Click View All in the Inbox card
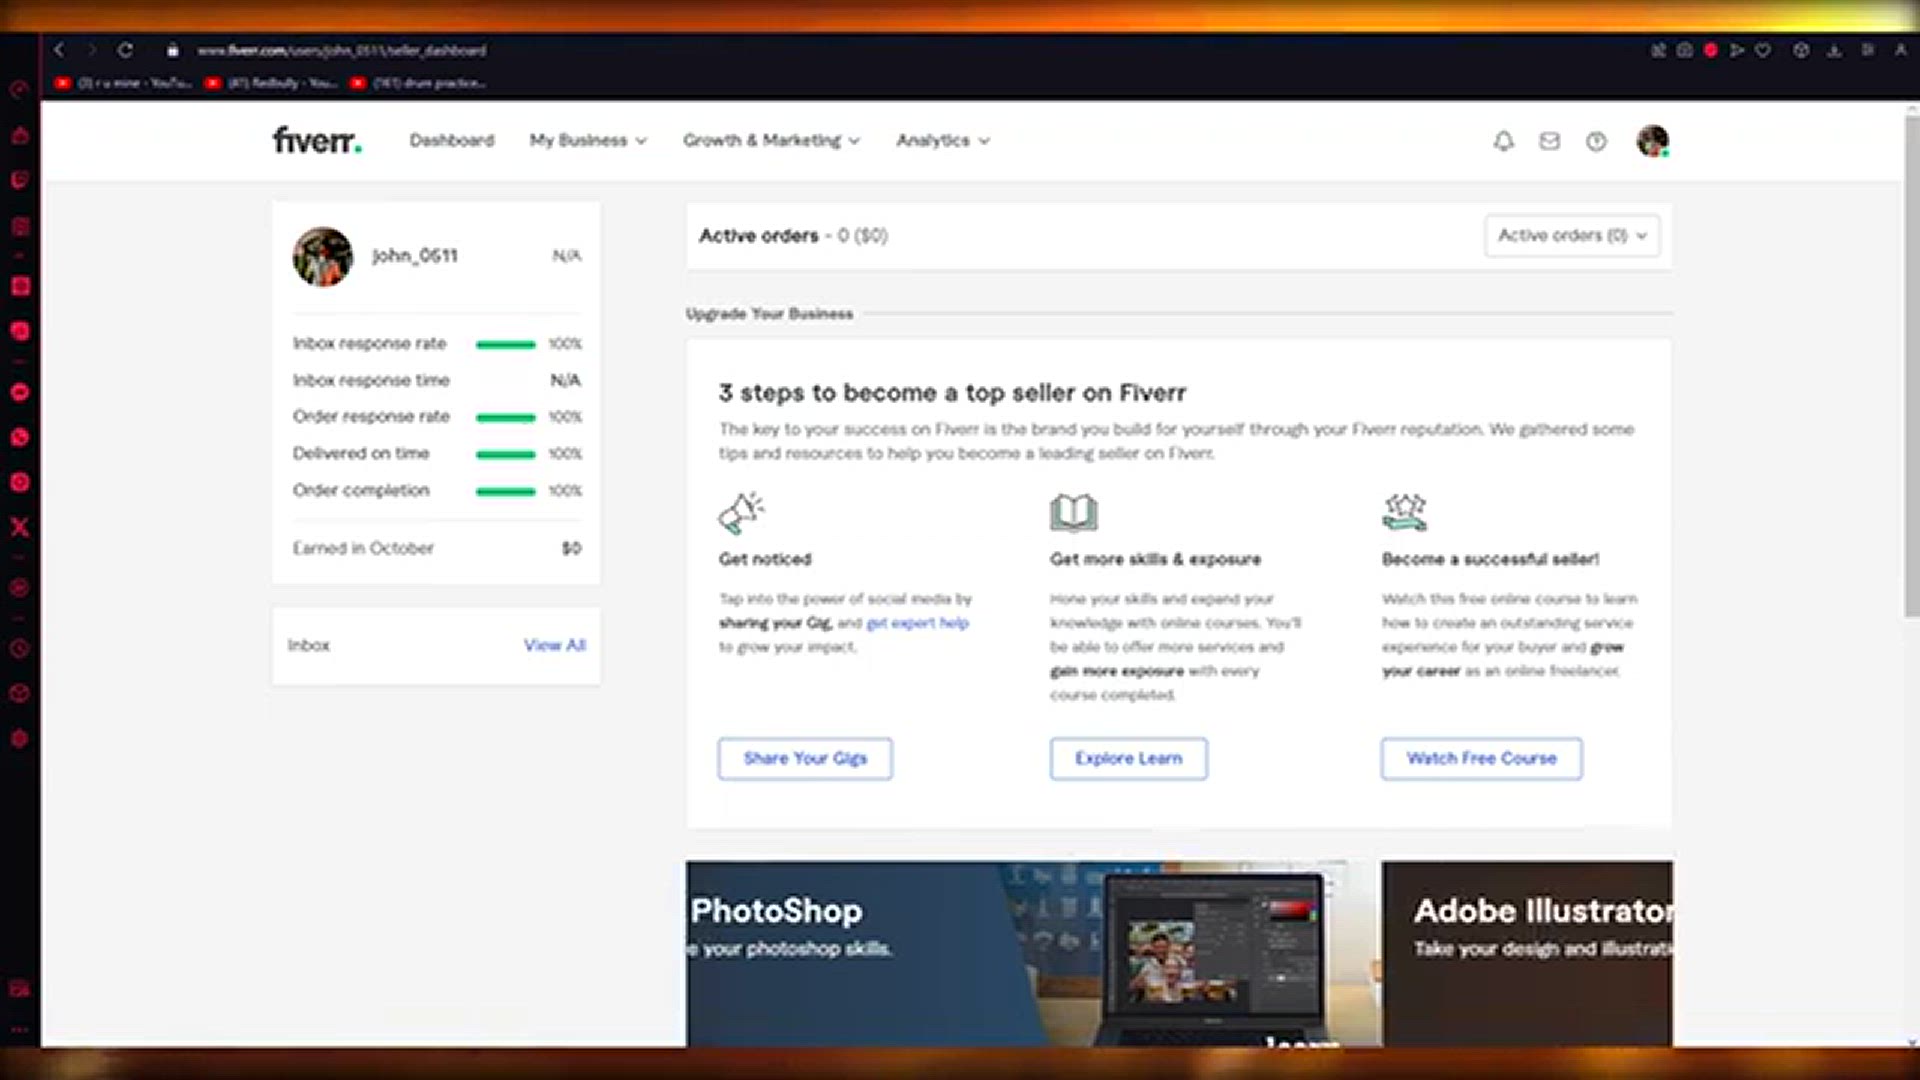 click(x=555, y=645)
